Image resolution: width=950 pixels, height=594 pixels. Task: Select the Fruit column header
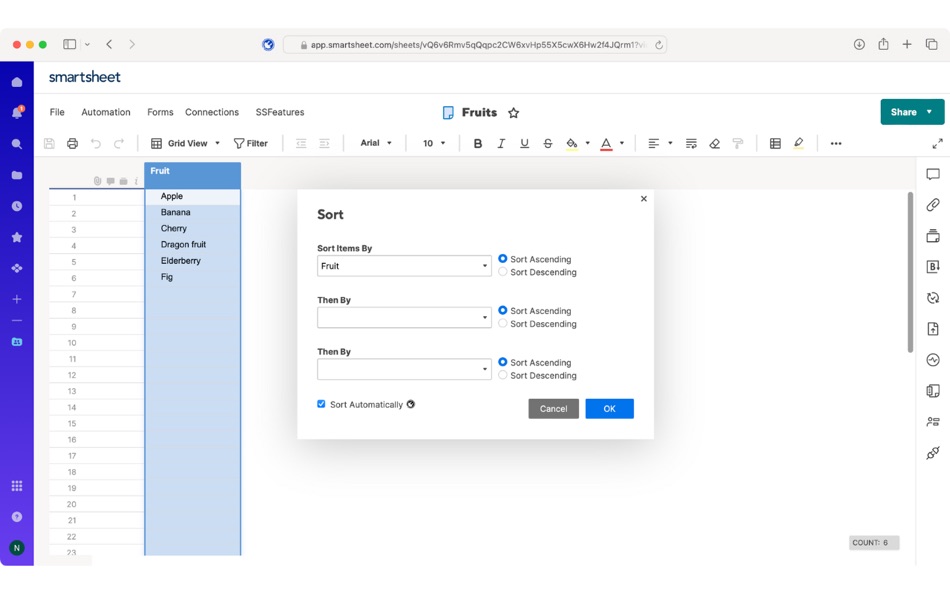[193, 175]
